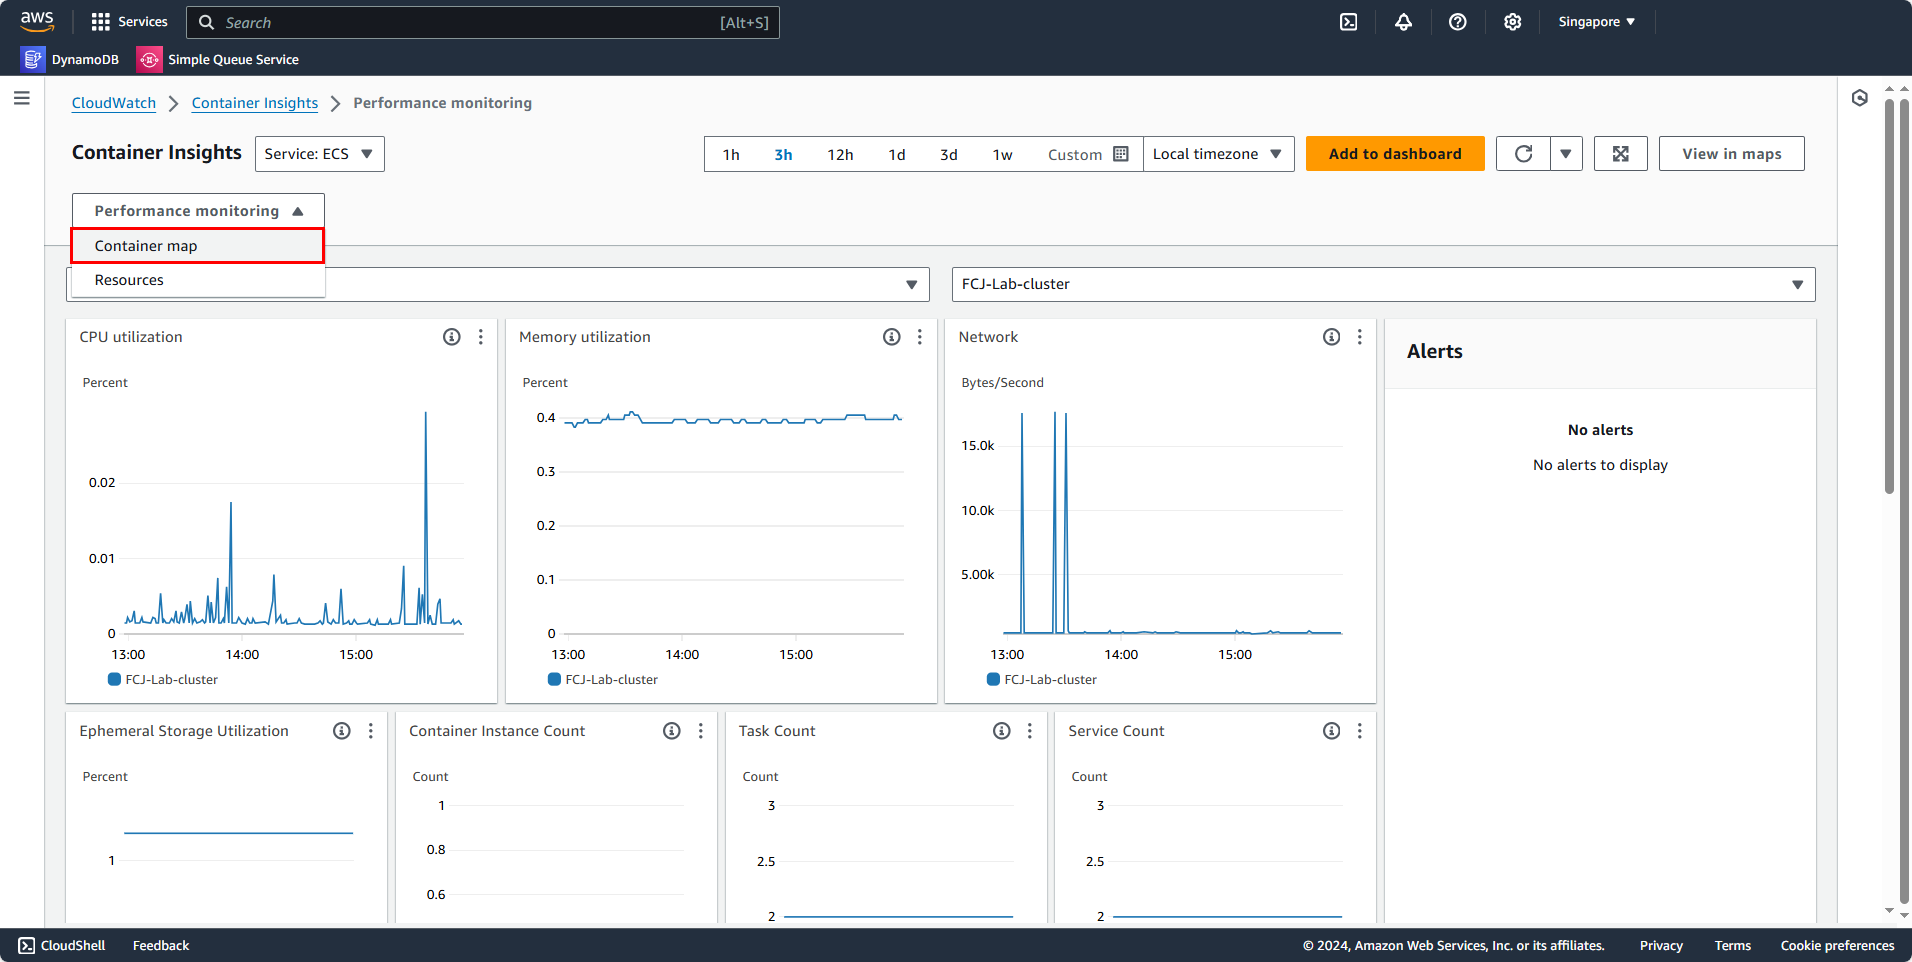Show info for CPU utilization widget
Screen dimensions: 1912x962
tap(452, 337)
